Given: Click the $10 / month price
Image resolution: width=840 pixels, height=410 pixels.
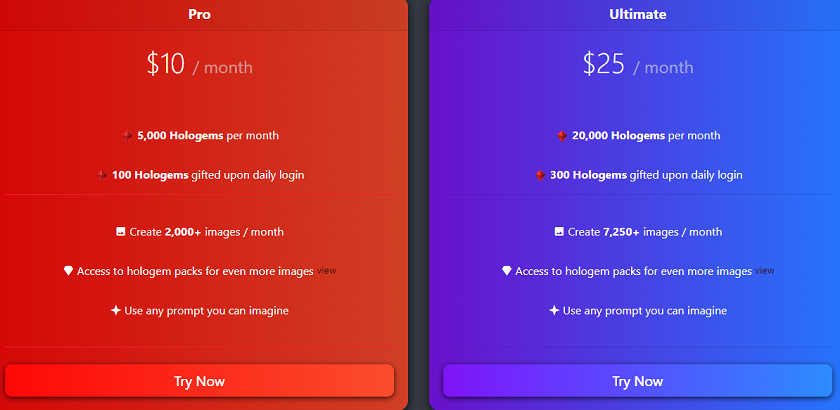Looking at the screenshot, I should tap(199, 65).
